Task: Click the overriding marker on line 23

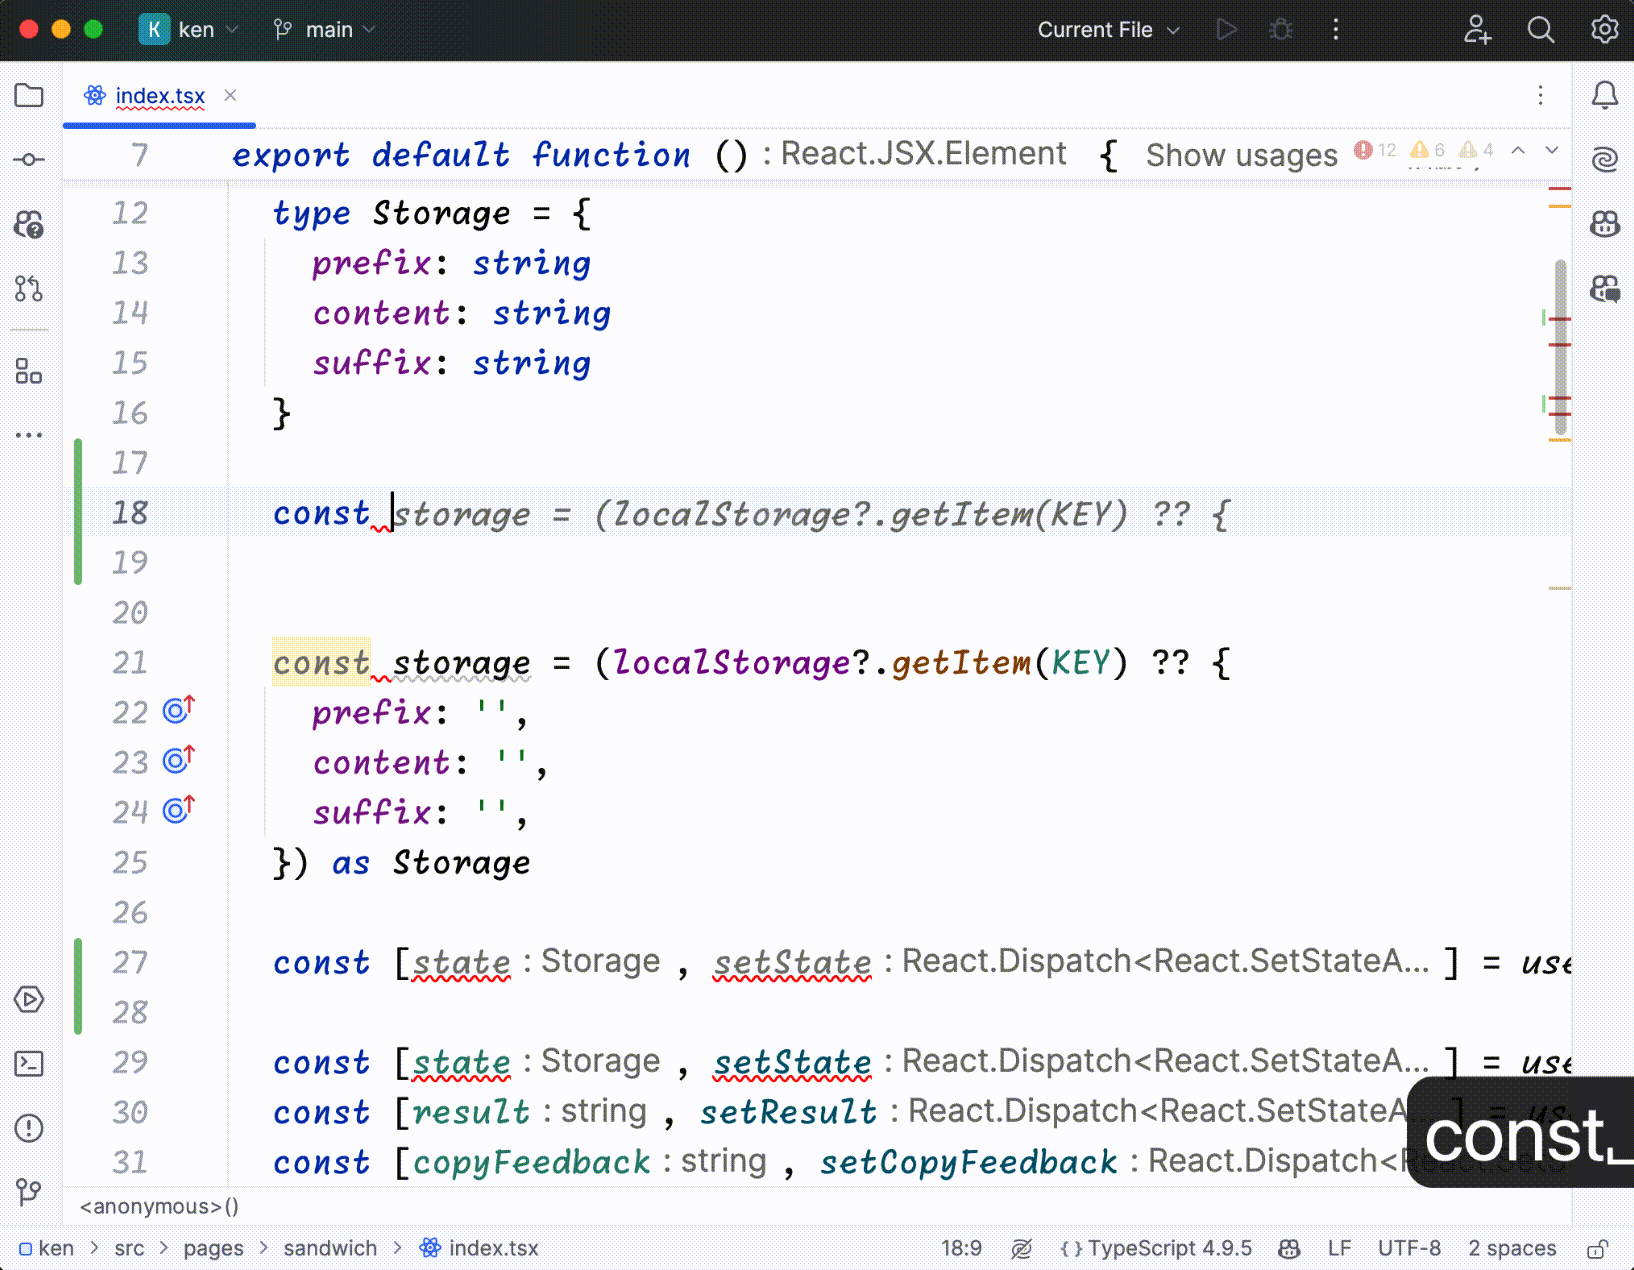Action: 179,760
